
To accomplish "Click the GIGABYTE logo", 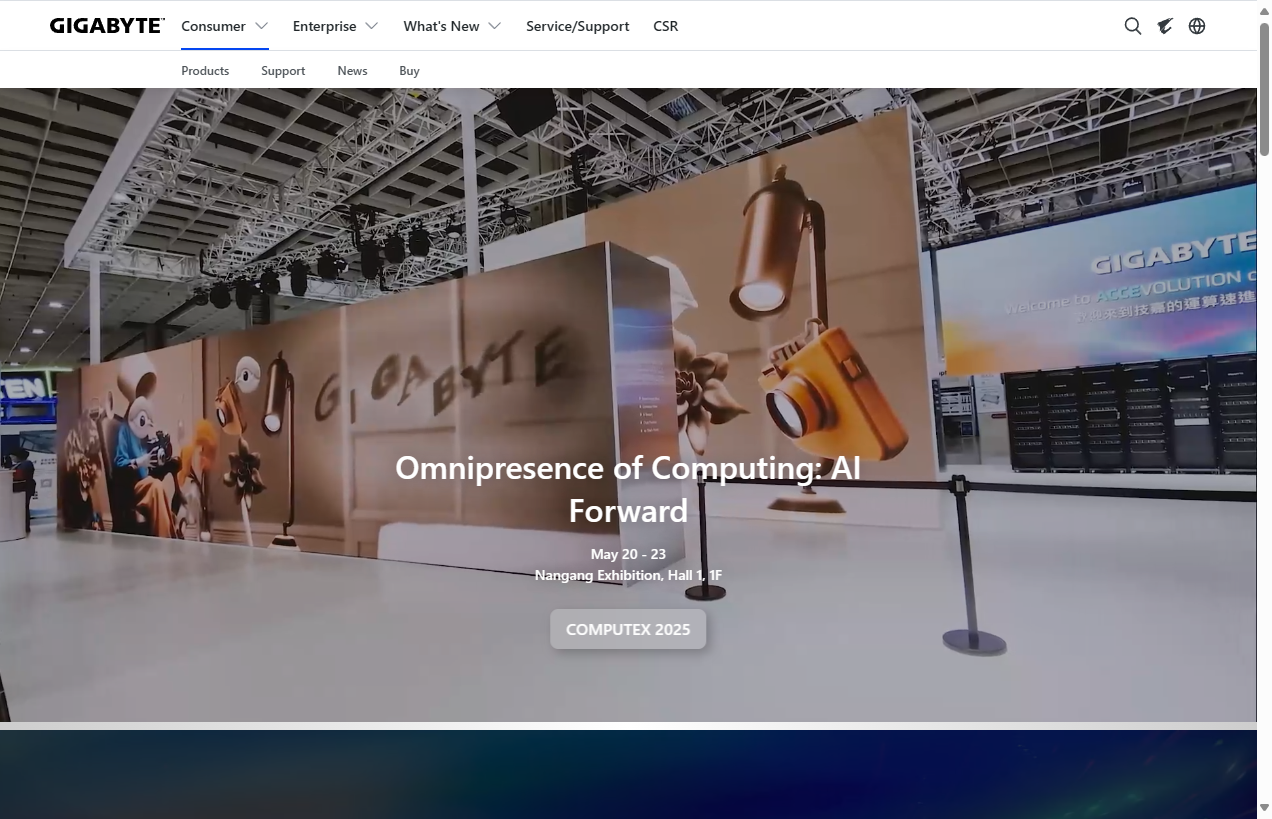I will click(107, 26).
